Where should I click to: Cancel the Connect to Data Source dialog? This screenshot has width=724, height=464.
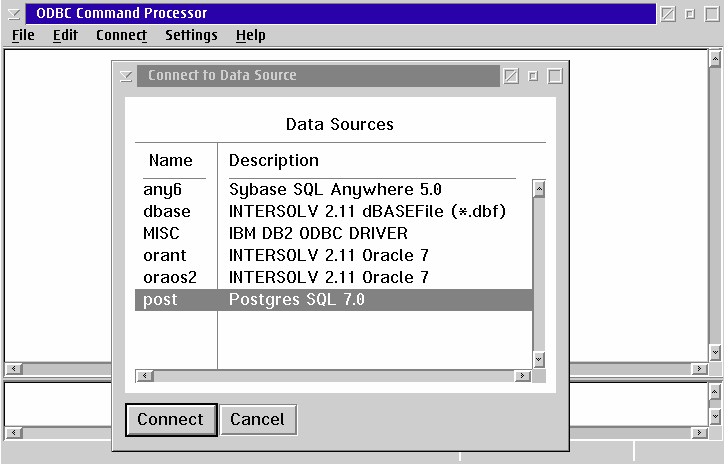pyautogui.click(x=258, y=420)
